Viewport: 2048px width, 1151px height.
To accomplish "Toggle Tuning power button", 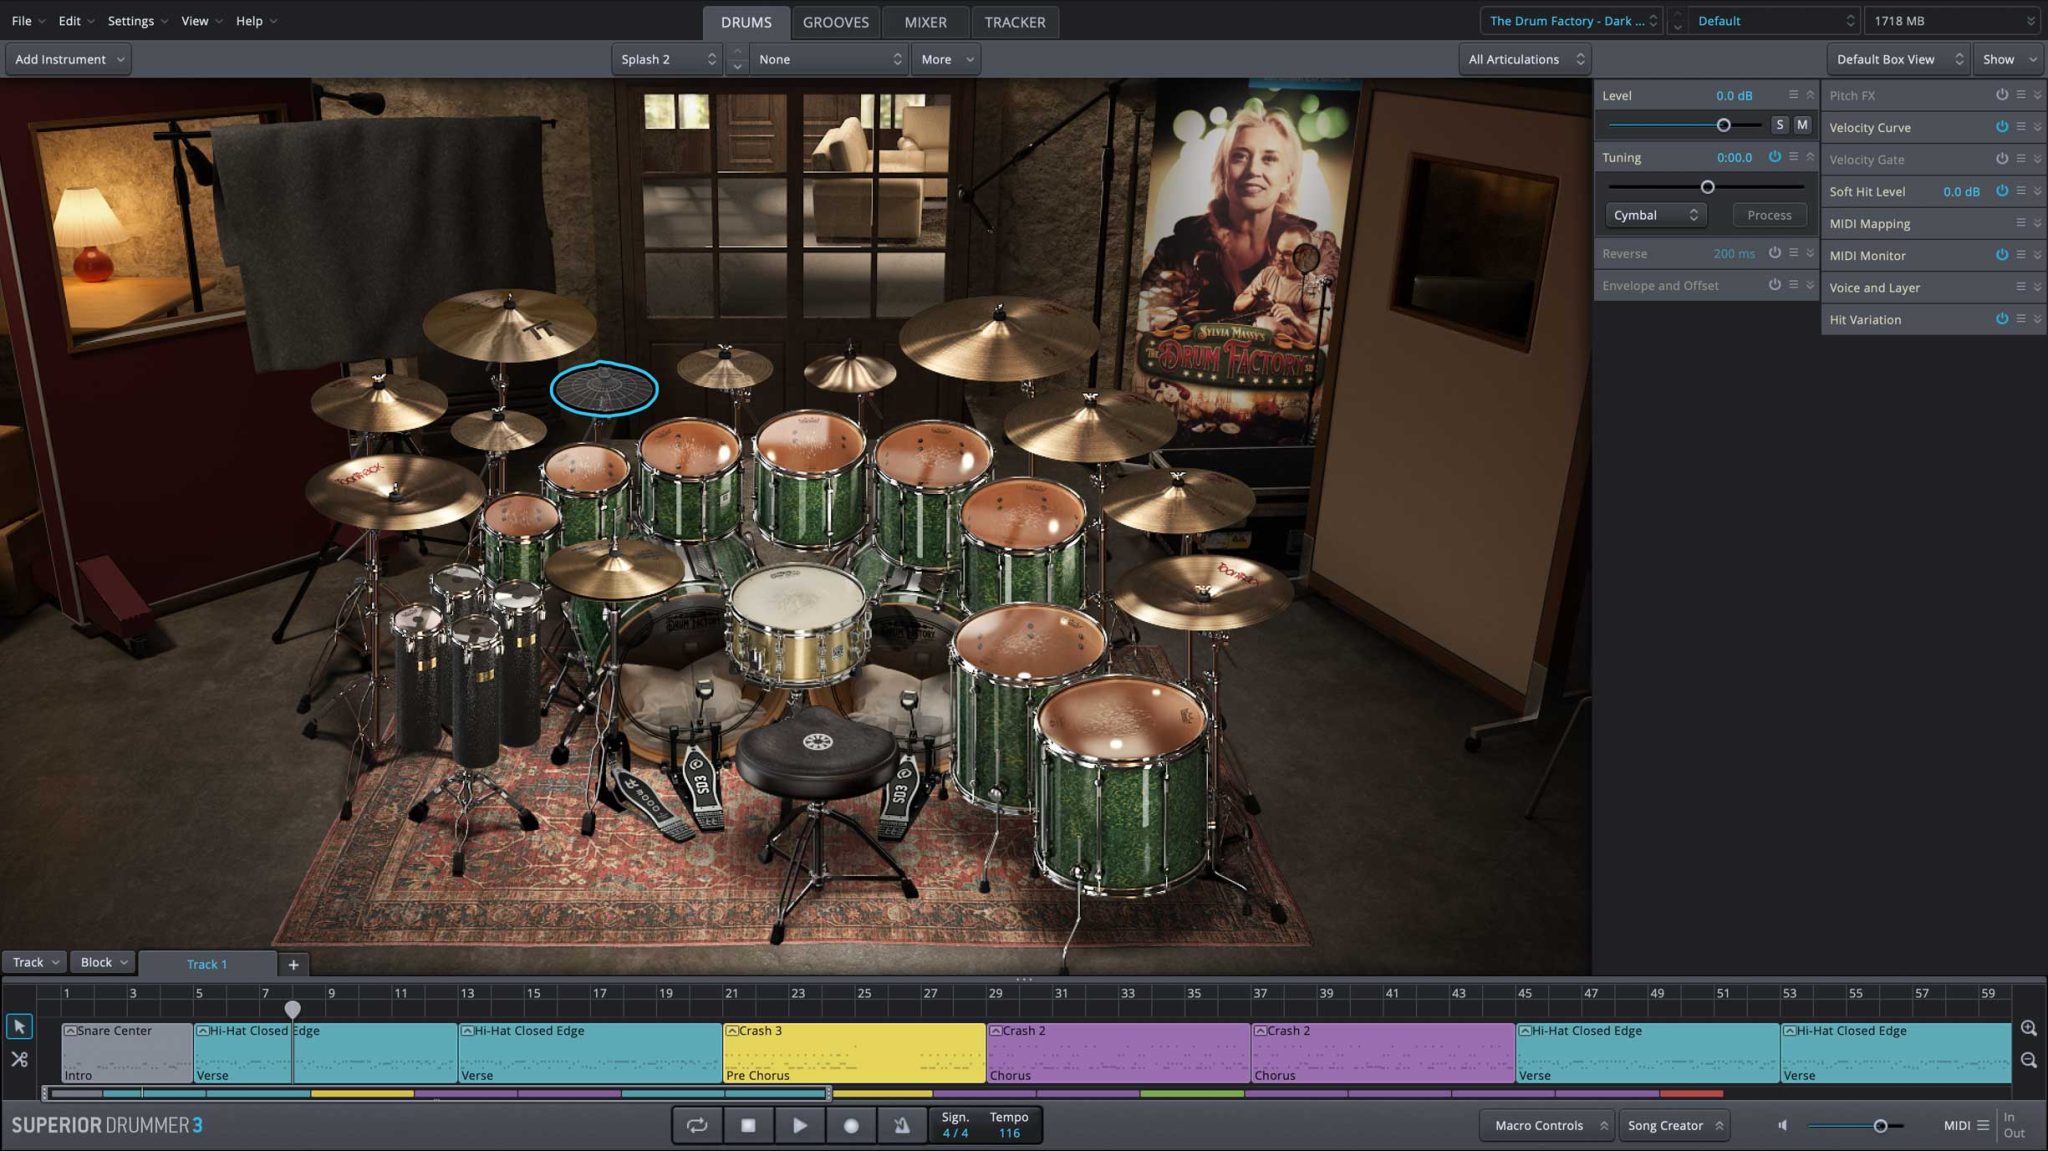I will (x=1774, y=157).
